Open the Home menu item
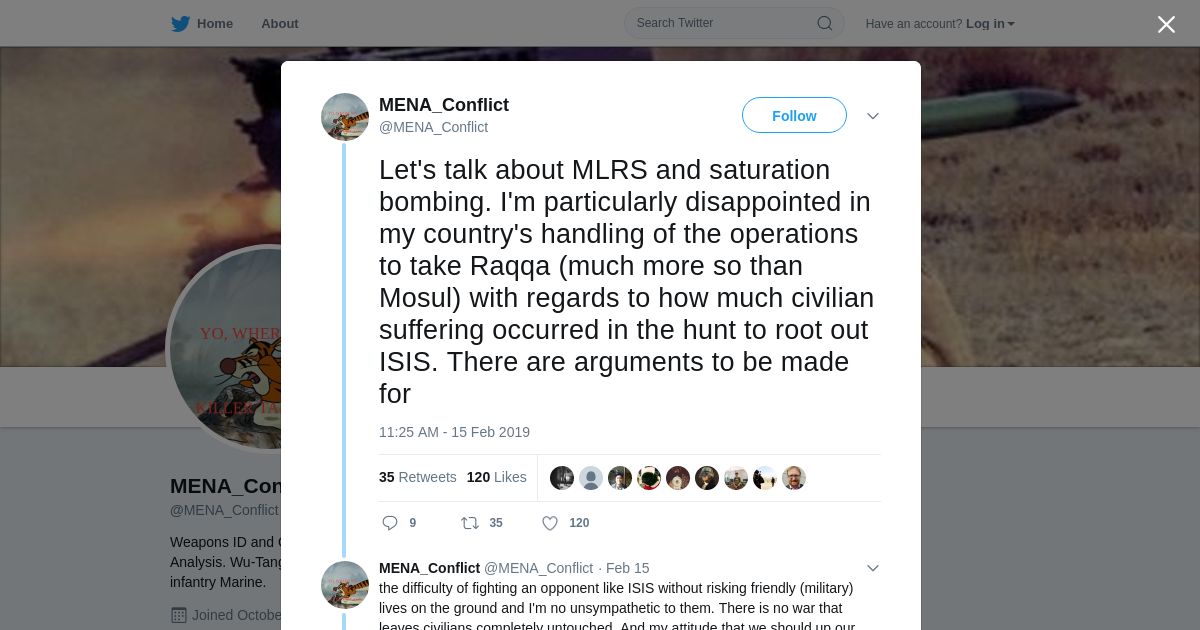Screen dimensions: 1200x630 pos(214,24)
